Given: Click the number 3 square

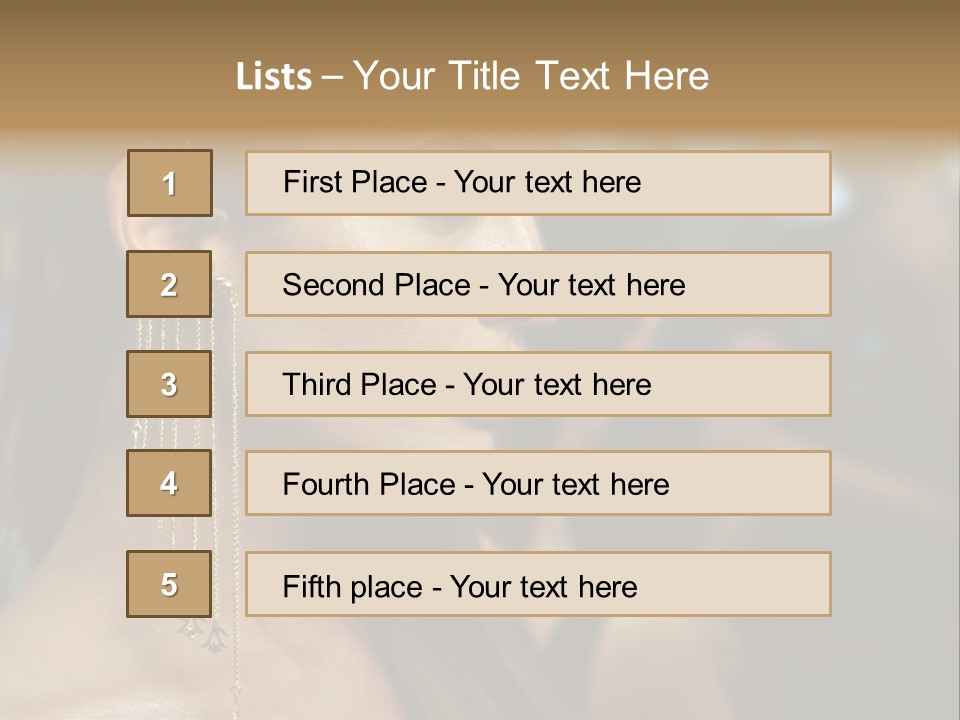Looking at the screenshot, I should pos(169,384).
